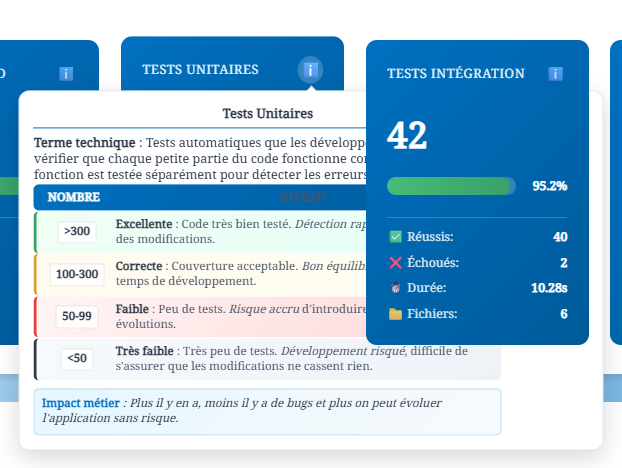622x468 pixels.
Task: Click the integration tests count 42
Action: click(407, 136)
